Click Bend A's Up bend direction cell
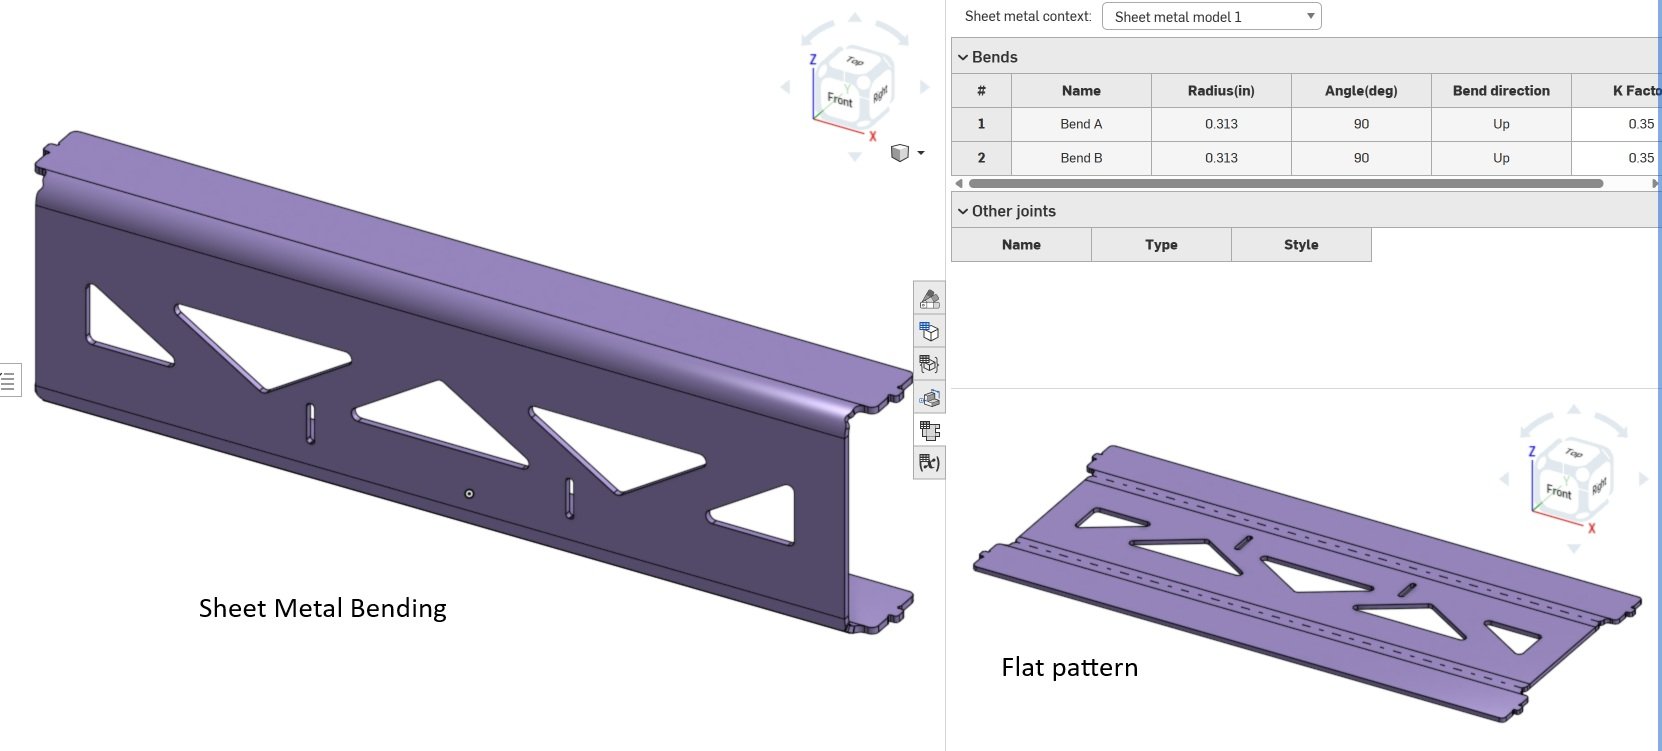This screenshot has width=1662, height=751. [1501, 124]
